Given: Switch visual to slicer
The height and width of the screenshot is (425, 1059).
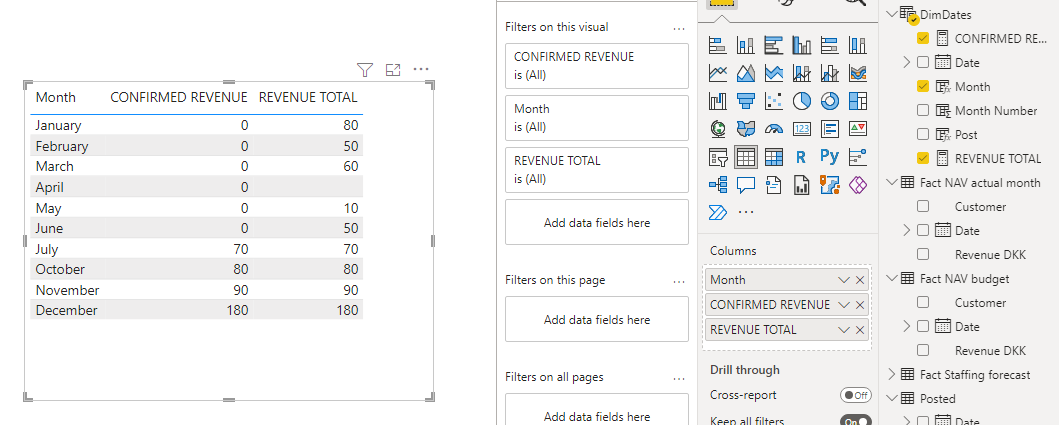Looking at the screenshot, I should [717, 157].
